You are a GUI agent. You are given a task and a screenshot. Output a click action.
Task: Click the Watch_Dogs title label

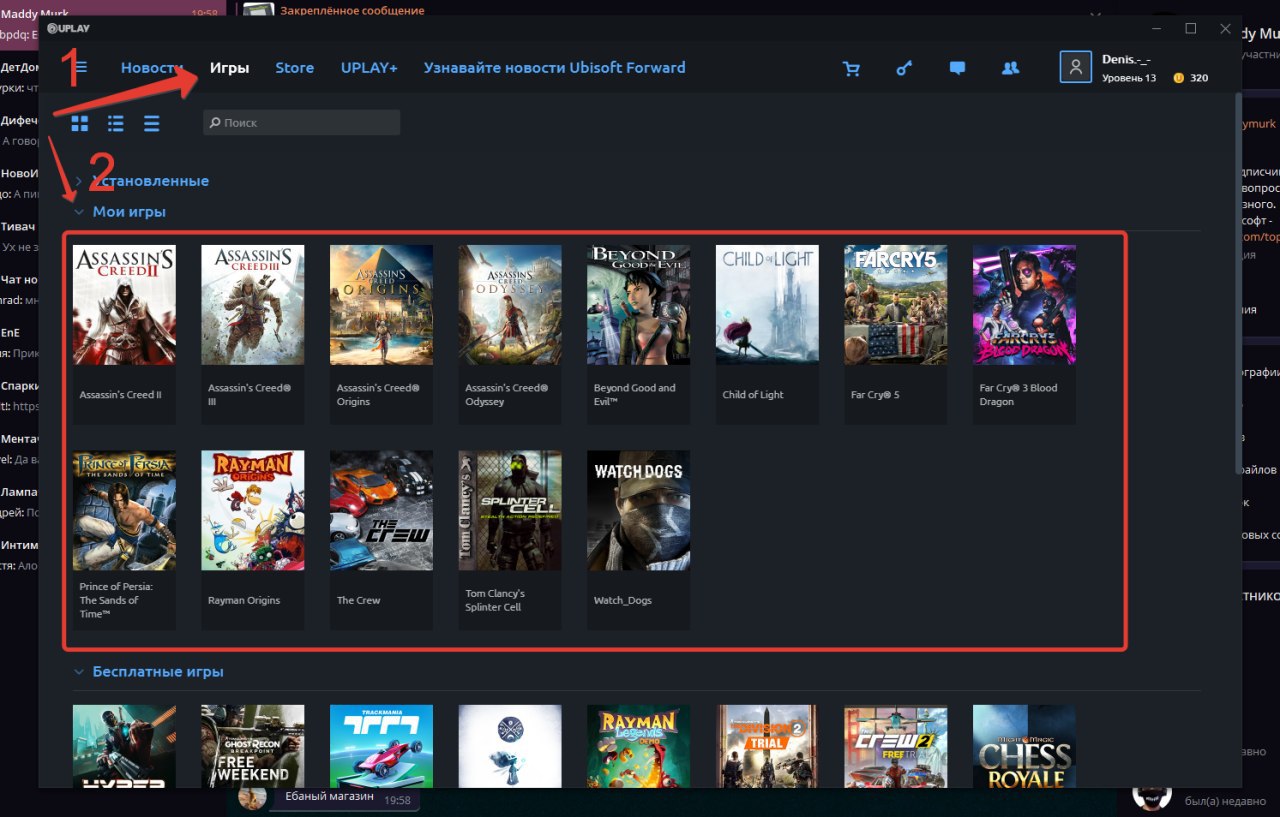622,601
